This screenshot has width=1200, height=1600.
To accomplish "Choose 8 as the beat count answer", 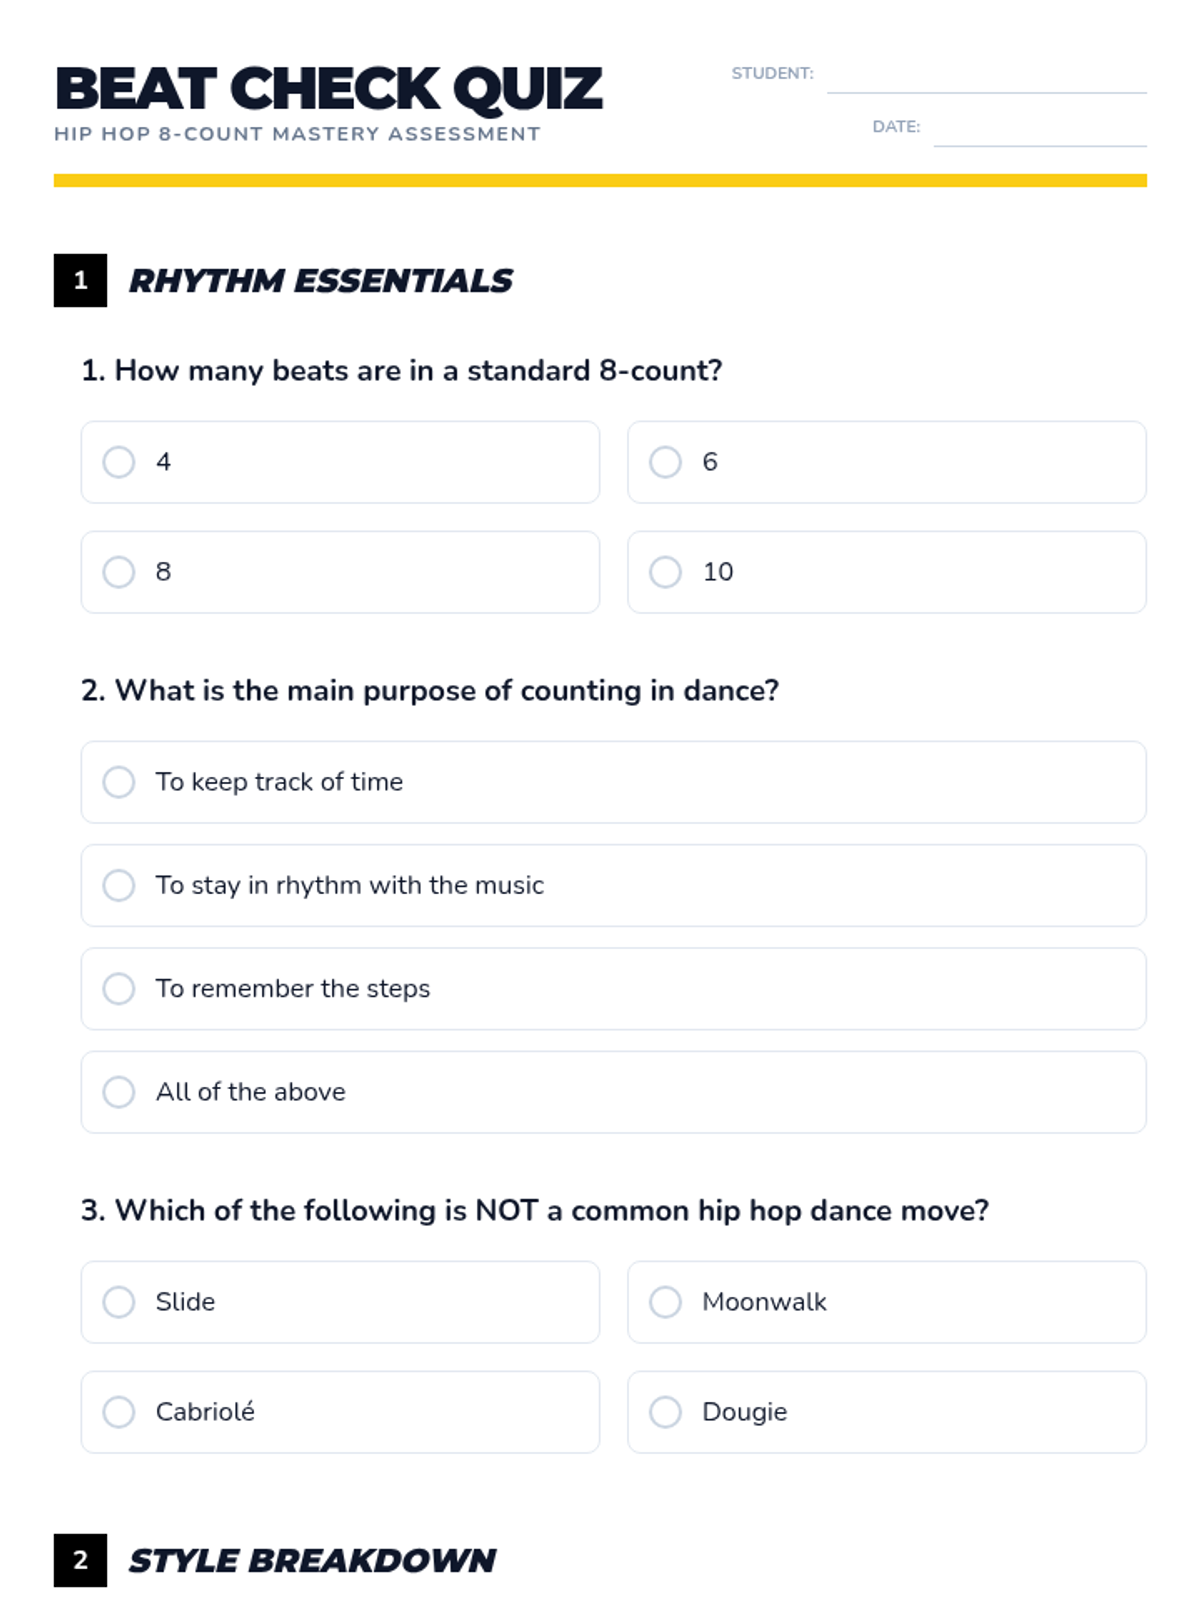I will 340,572.
